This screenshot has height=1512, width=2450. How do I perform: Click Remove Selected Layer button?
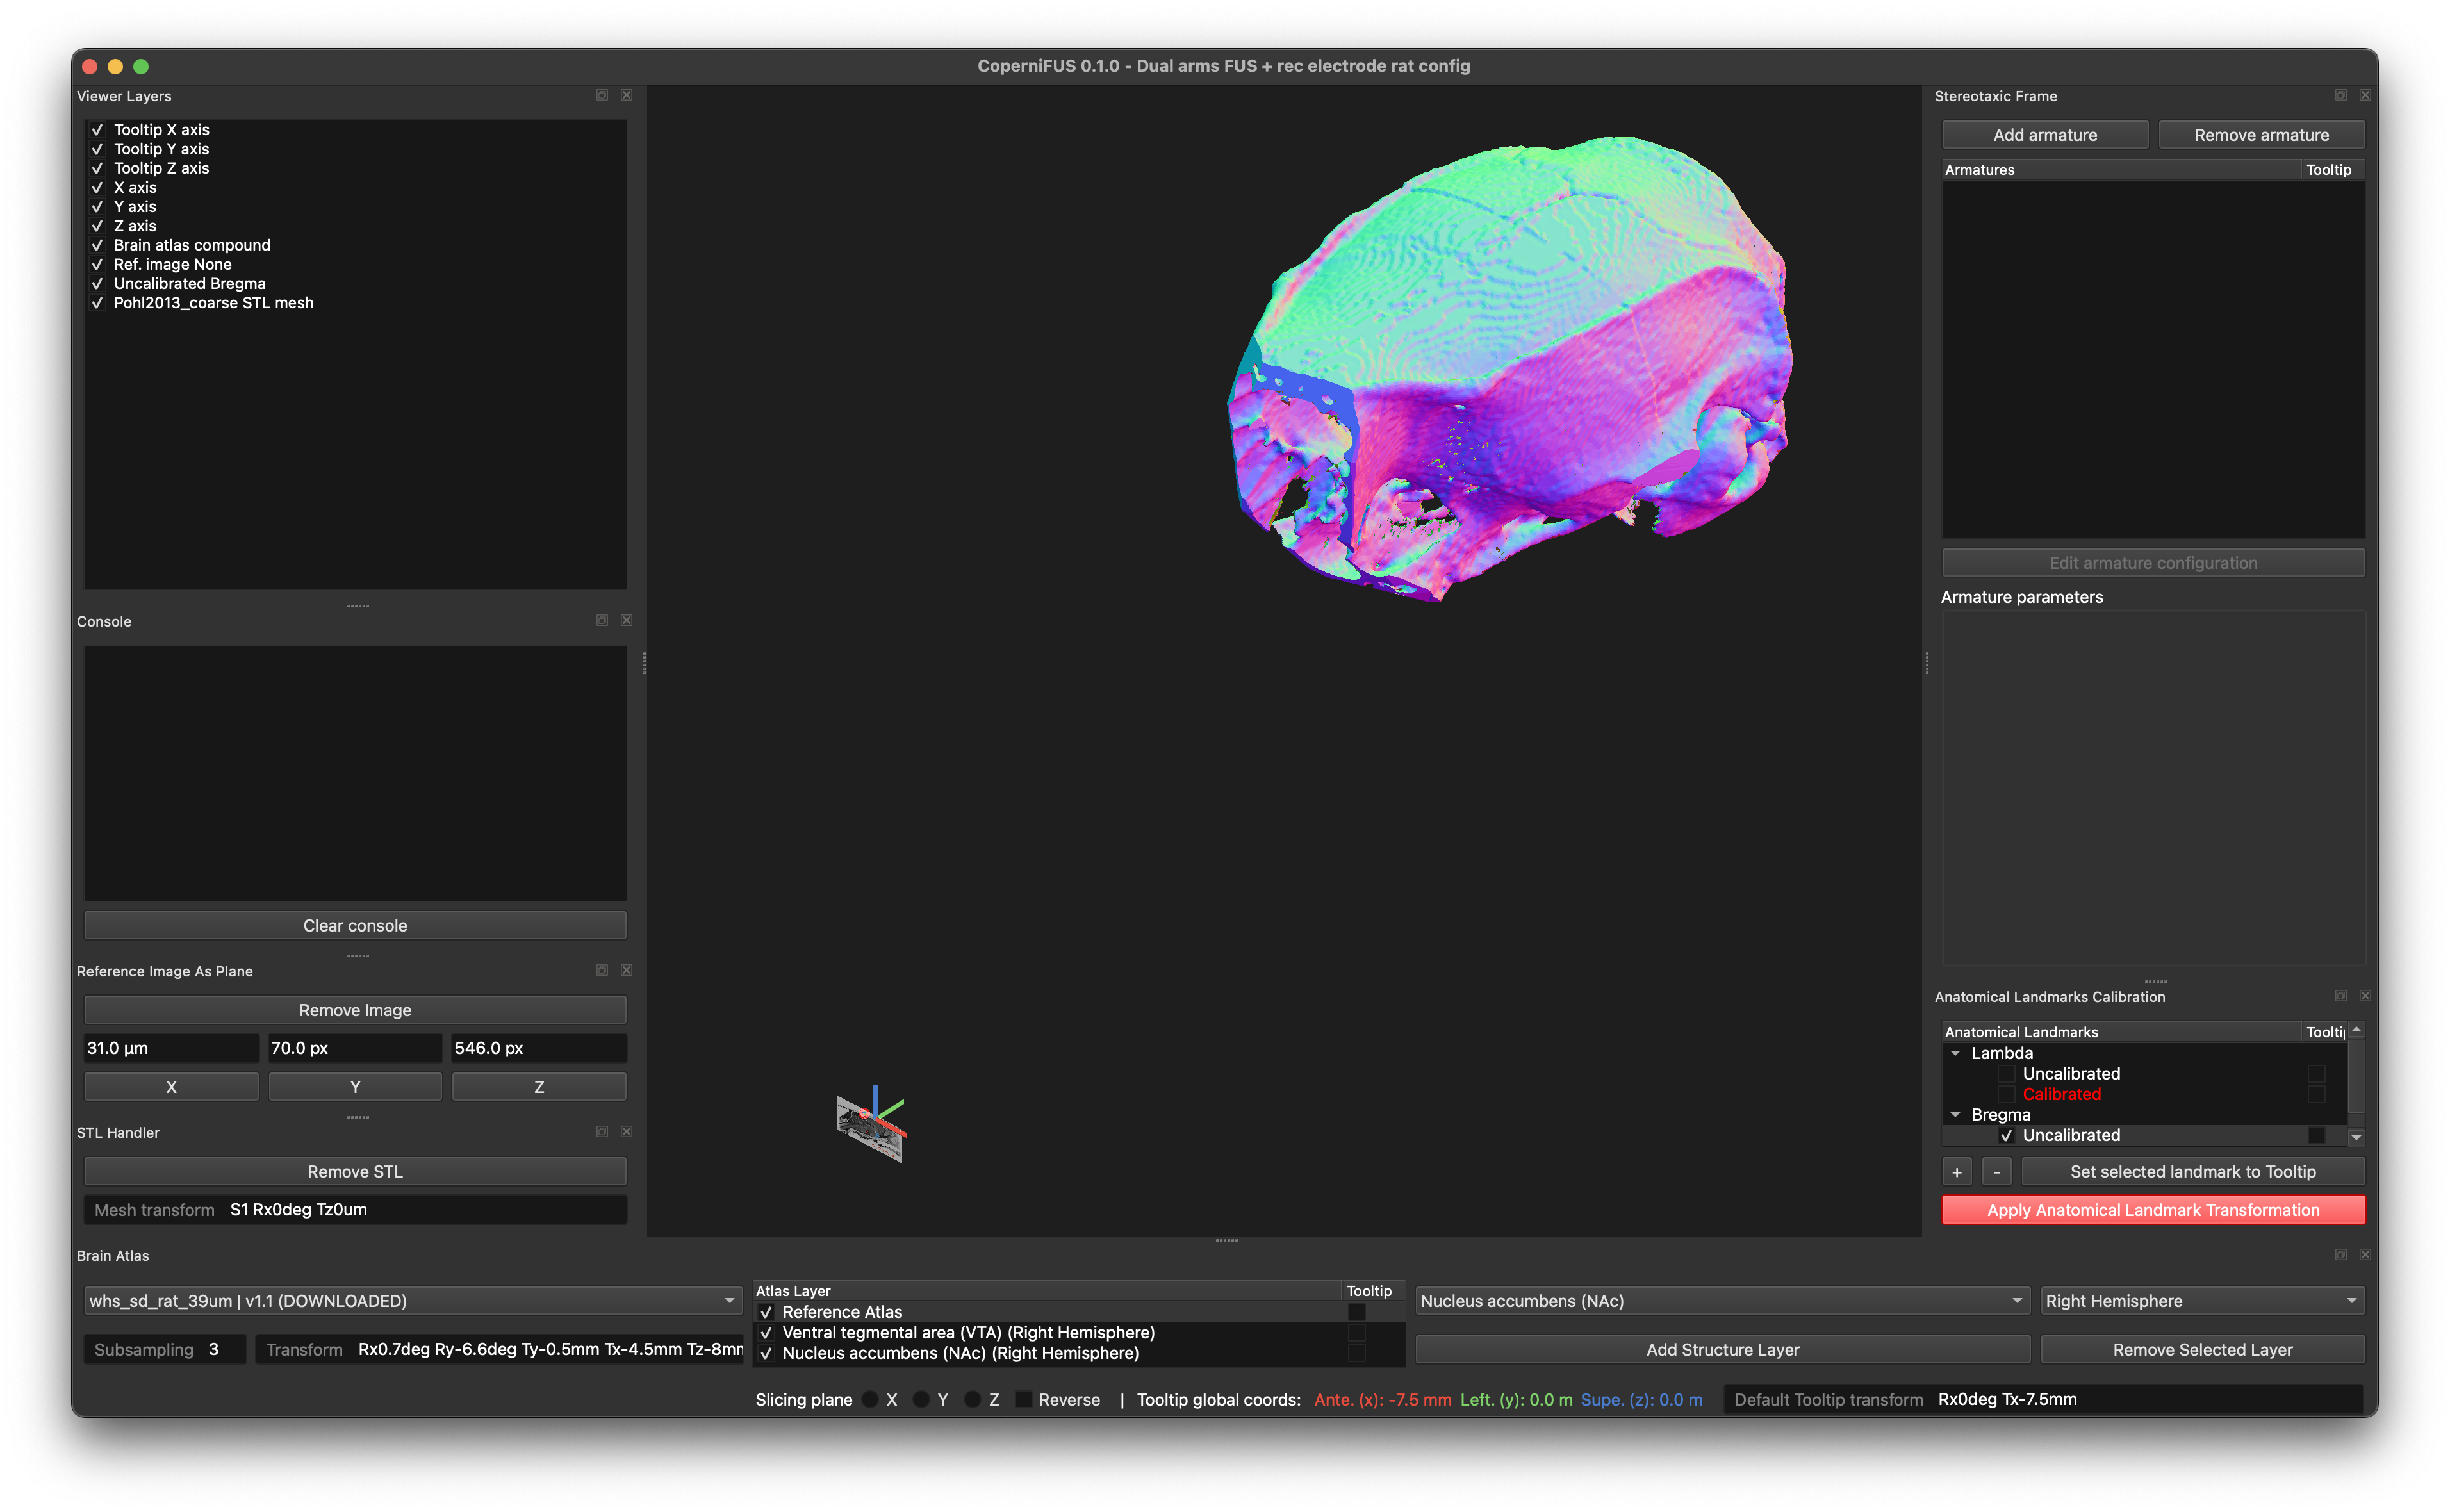2202,1349
